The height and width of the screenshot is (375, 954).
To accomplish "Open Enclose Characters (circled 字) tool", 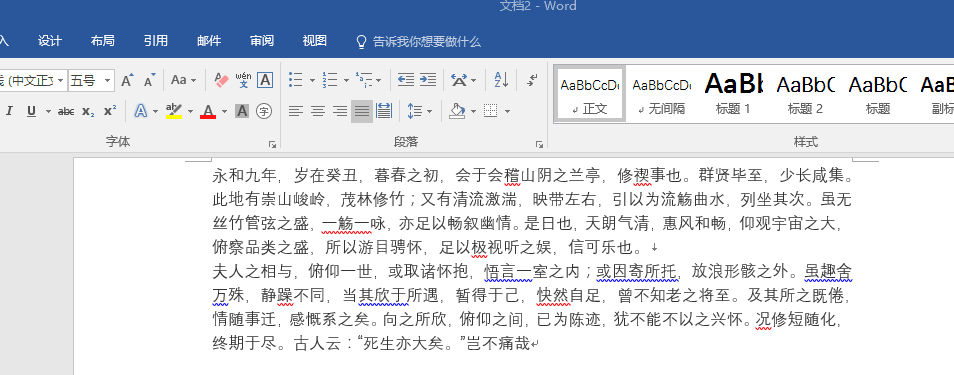I will (x=263, y=111).
